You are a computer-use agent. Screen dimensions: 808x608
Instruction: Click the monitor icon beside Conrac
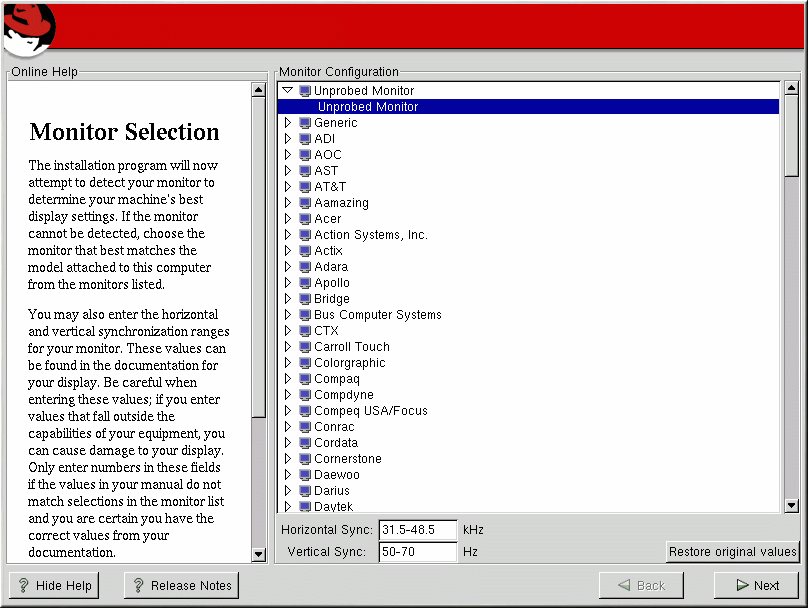[x=305, y=427]
